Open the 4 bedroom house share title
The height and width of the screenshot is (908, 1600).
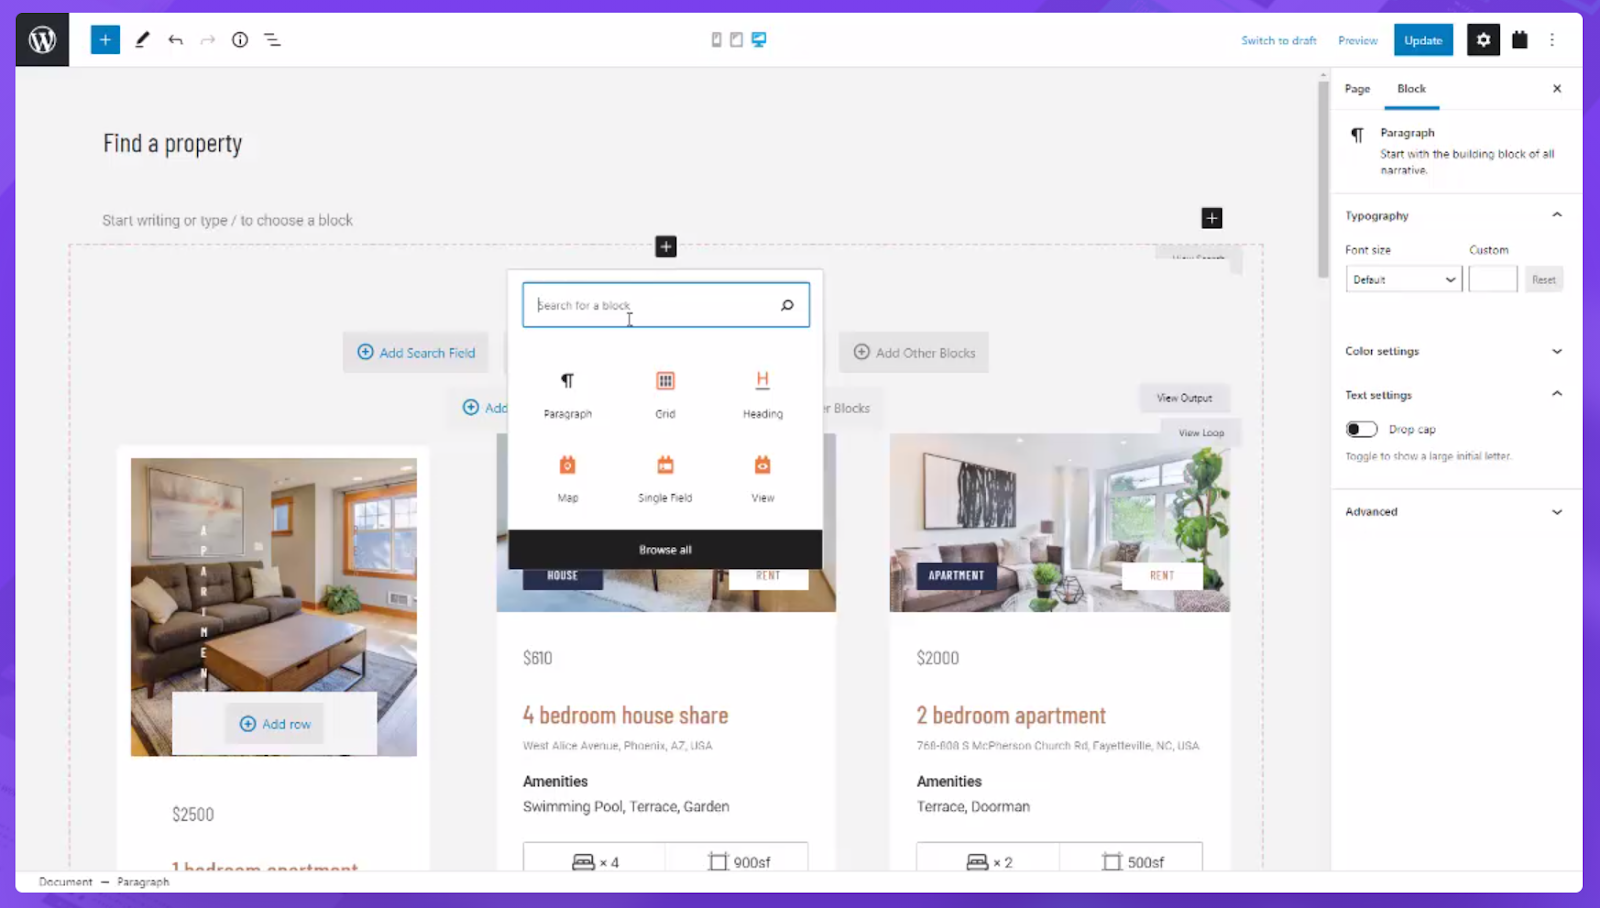(x=625, y=716)
